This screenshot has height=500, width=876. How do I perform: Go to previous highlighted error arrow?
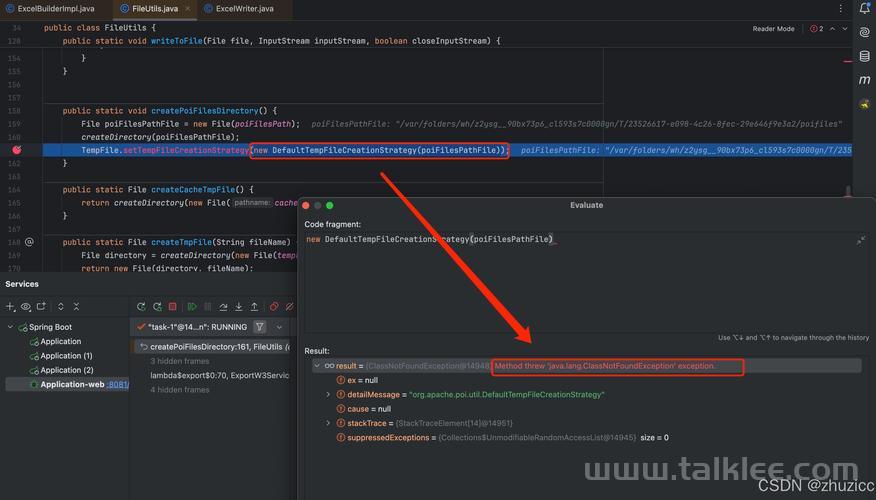(x=832, y=28)
